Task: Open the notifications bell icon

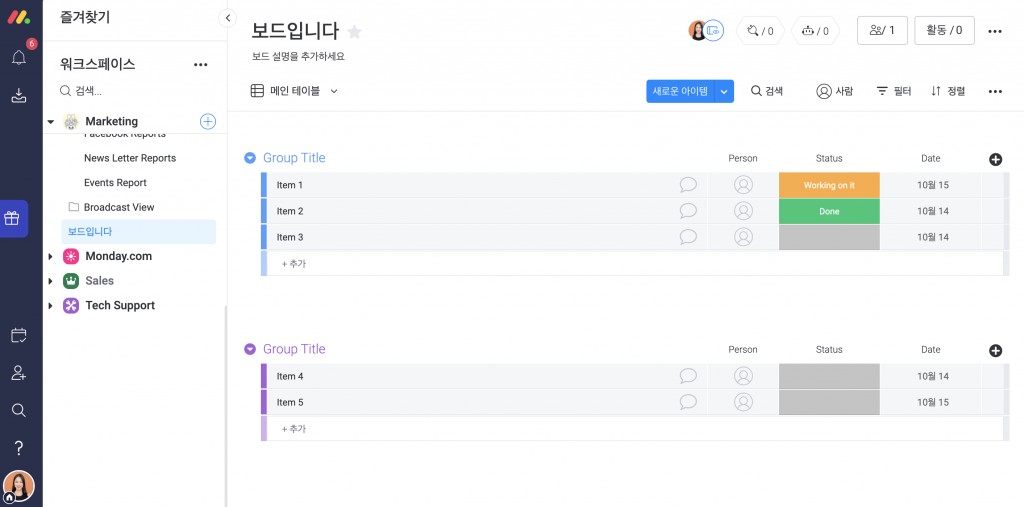Action: (19, 57)
